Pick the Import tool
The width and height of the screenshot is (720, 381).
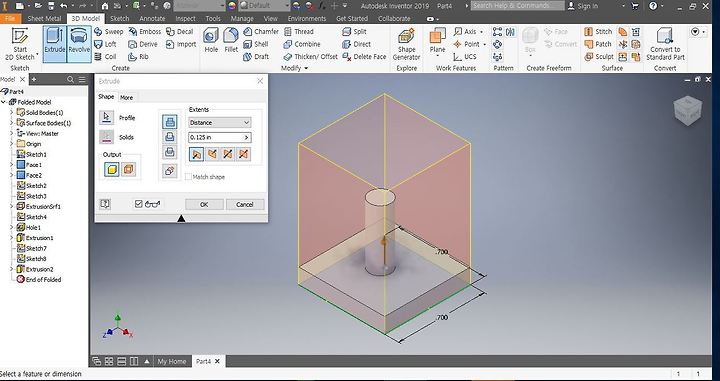pos(181,44)
